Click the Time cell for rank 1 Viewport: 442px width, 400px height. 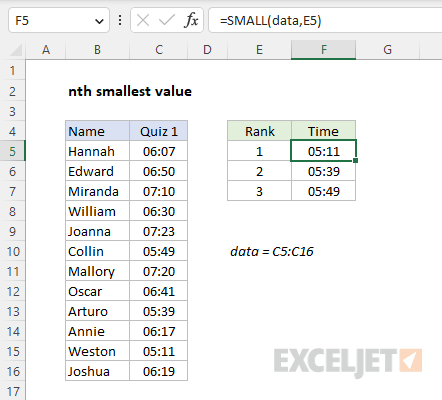click(323, 151)
